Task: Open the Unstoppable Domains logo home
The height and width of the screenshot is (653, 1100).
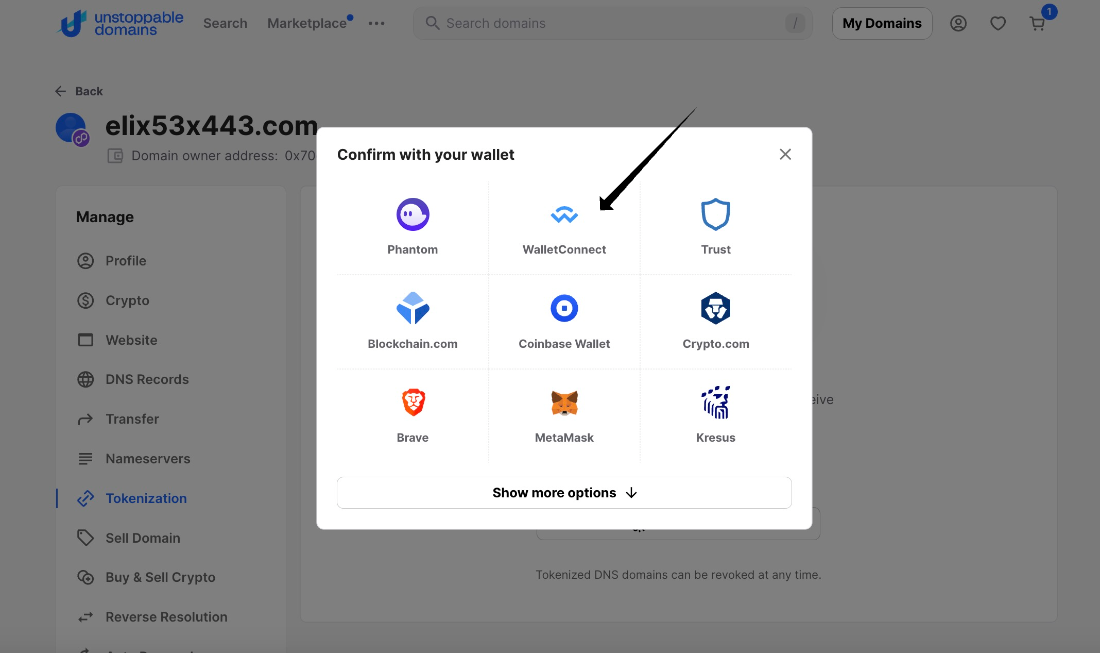Action: click(x=120, y=23)
